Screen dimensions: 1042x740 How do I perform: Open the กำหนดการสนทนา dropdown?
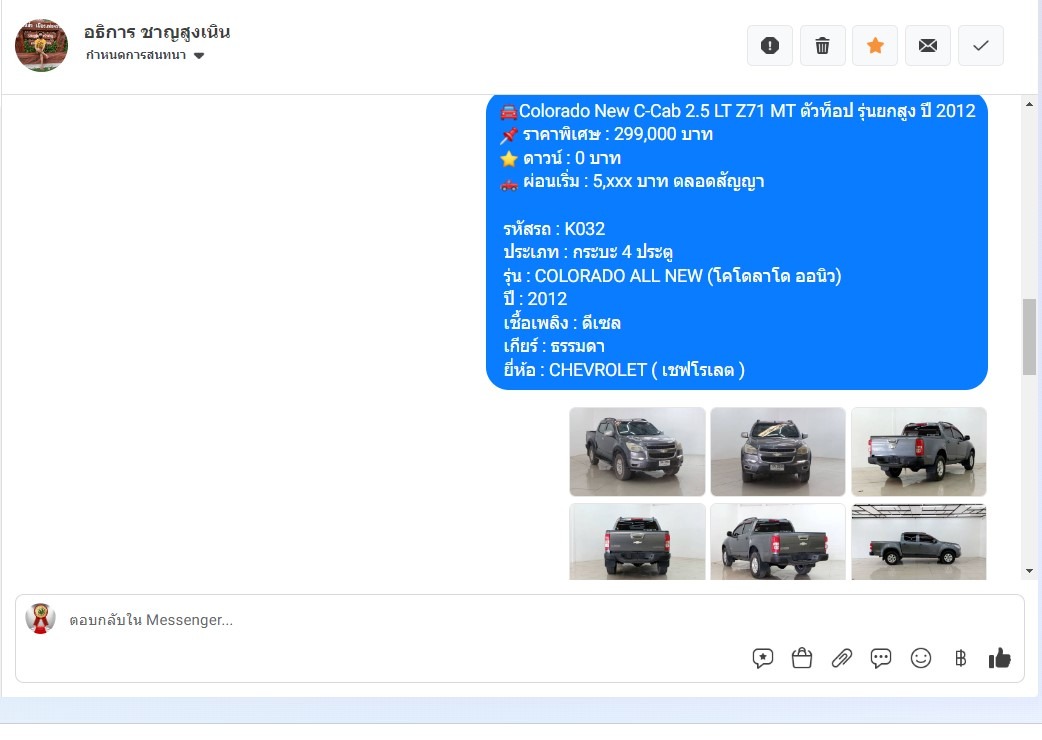click(145, 55)
